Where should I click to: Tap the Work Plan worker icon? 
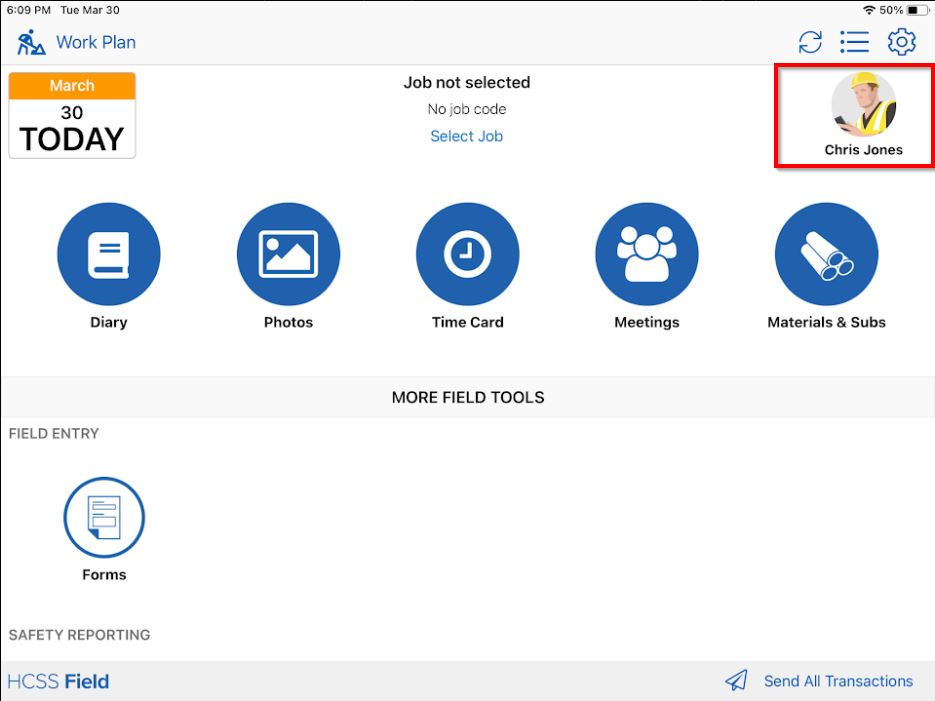click(x=31, y=42)
